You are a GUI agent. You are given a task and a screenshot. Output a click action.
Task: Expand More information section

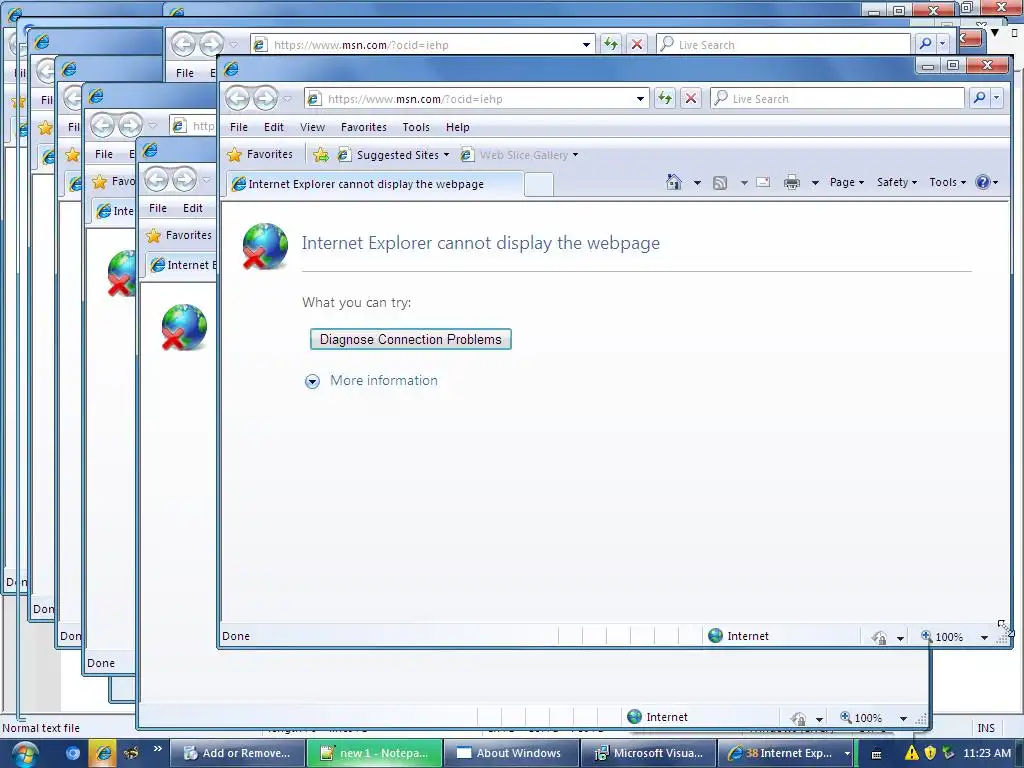(372, 381)
